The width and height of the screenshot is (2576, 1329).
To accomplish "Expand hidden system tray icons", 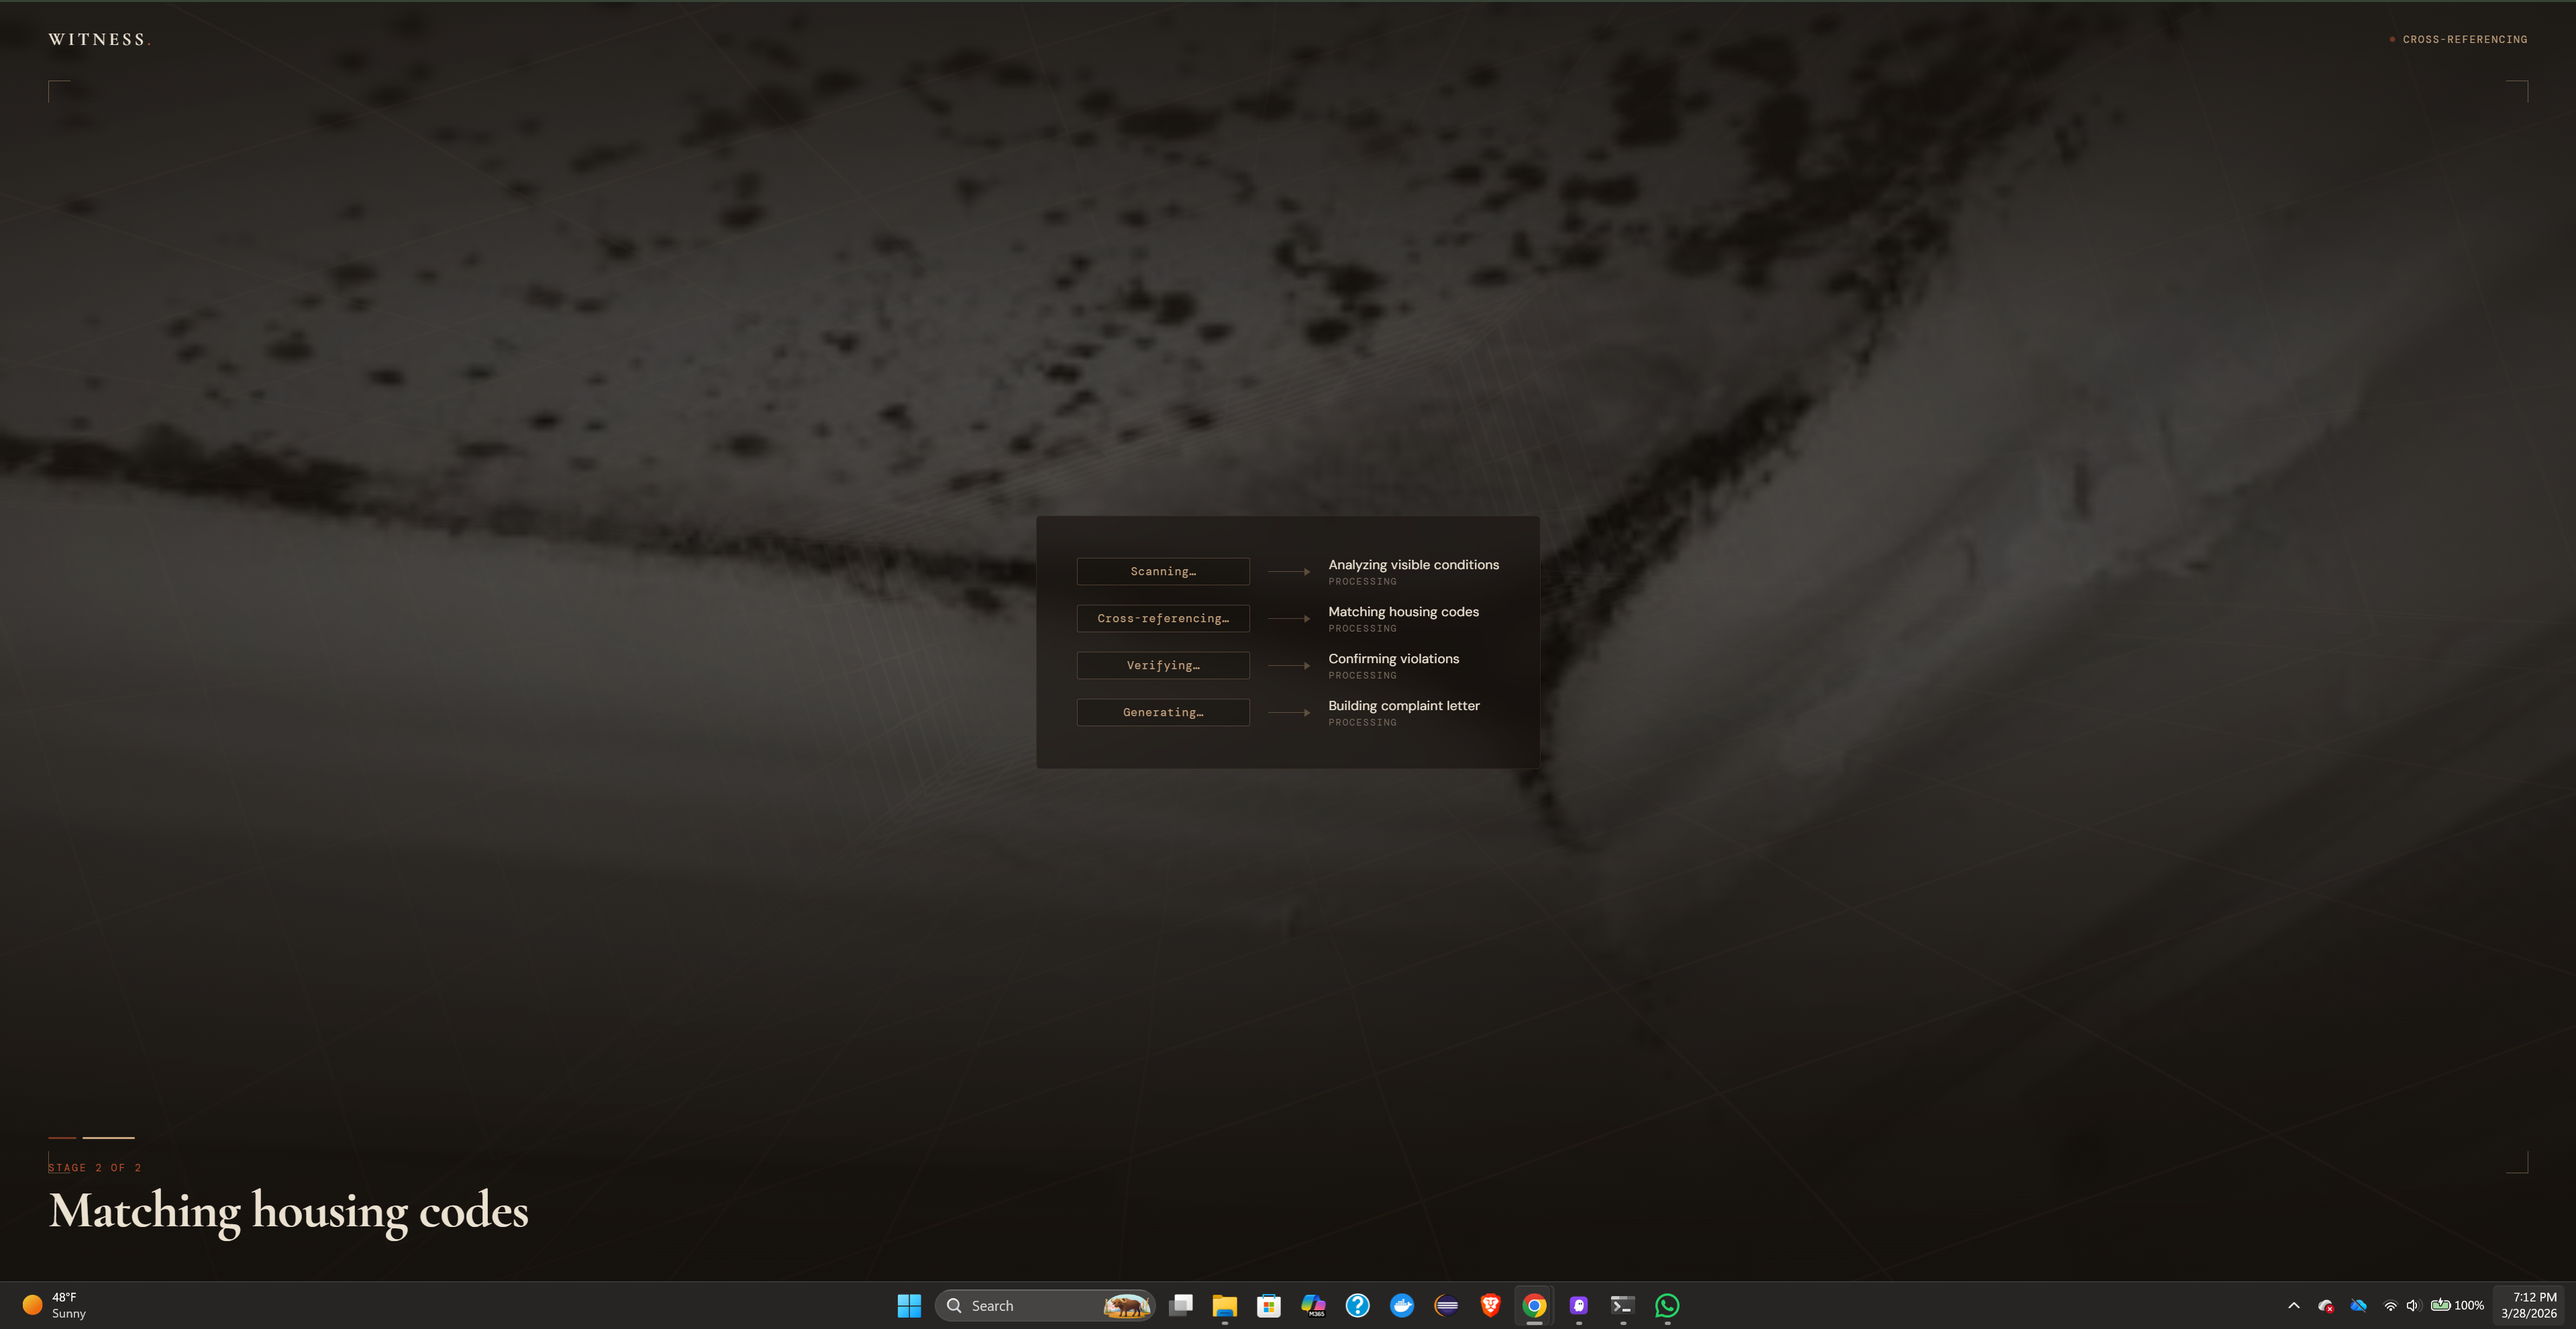I will 2294,1305.
